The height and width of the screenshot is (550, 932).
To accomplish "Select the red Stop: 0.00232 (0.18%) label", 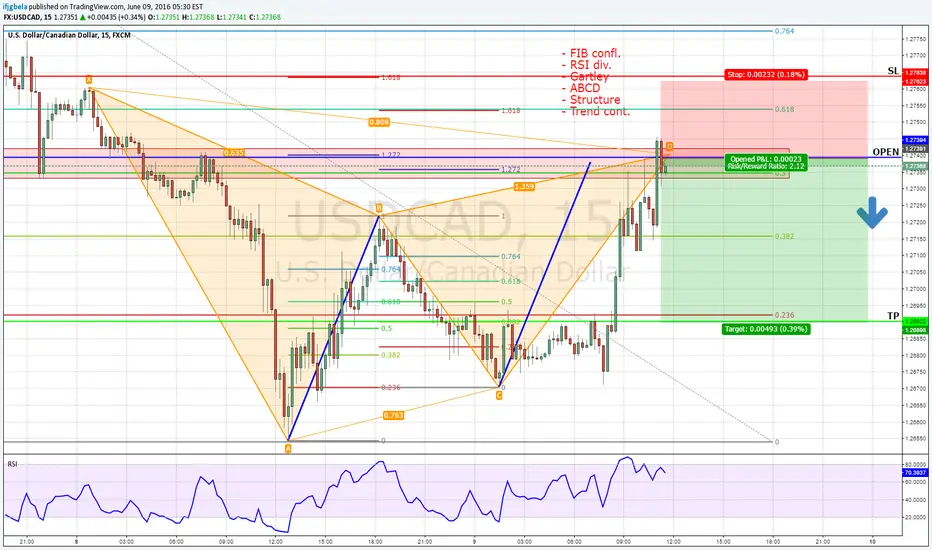I will pos(766,74).
